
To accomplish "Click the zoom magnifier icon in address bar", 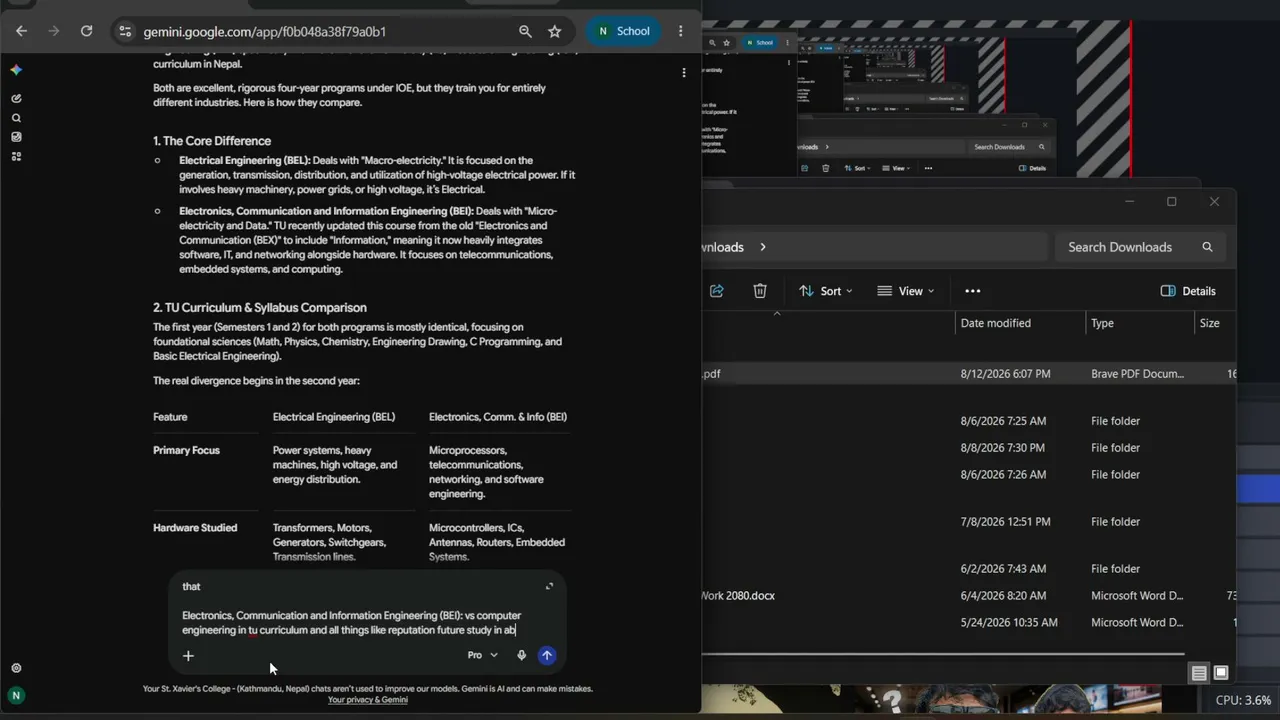I will click(526, 31).
